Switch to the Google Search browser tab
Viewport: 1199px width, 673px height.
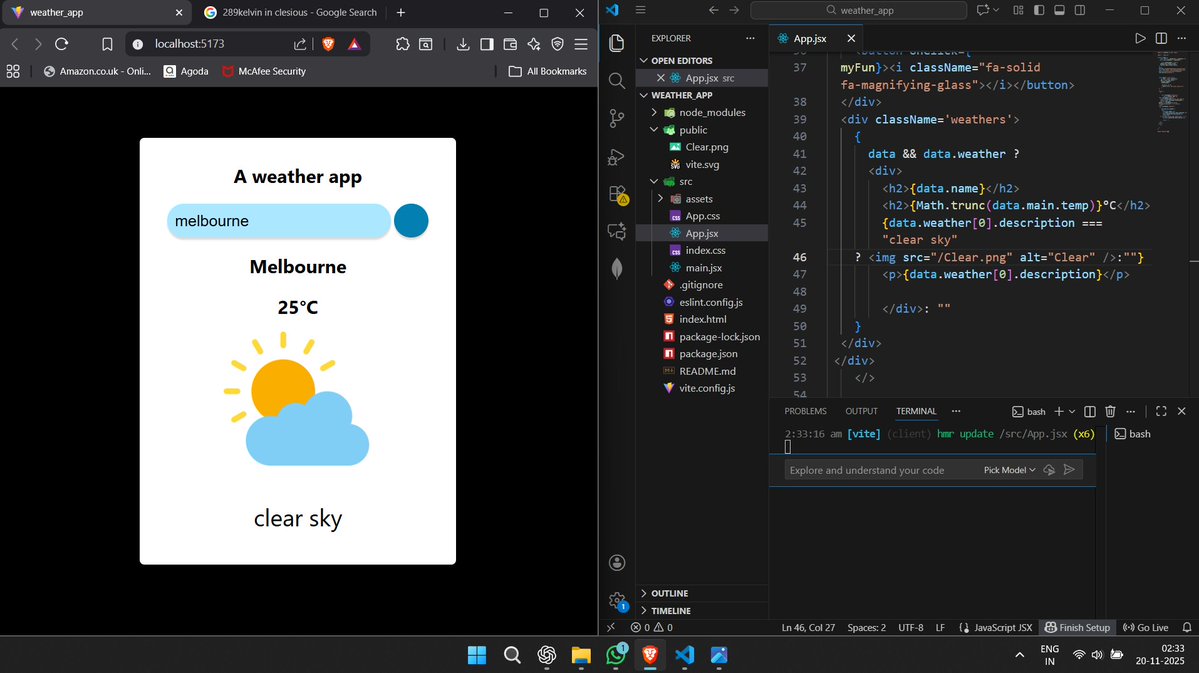pyautogui.click(x=290, y=12)
